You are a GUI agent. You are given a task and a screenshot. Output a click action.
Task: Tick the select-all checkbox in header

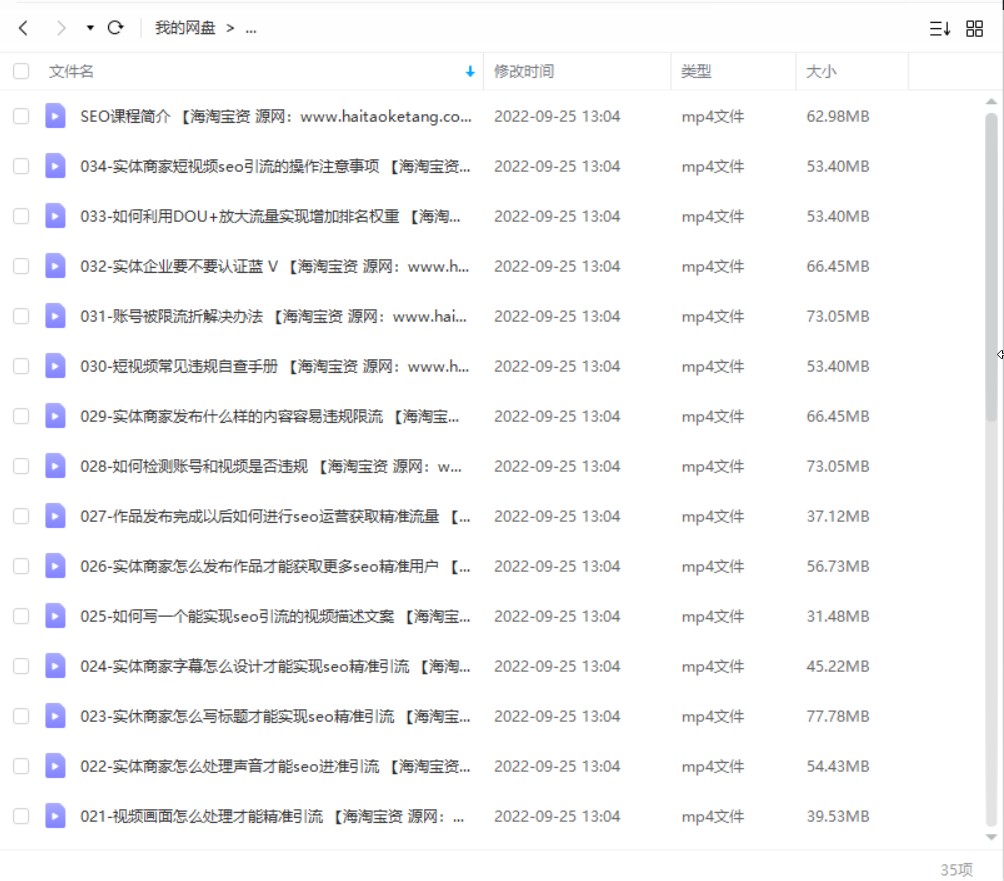coord(21,71)
